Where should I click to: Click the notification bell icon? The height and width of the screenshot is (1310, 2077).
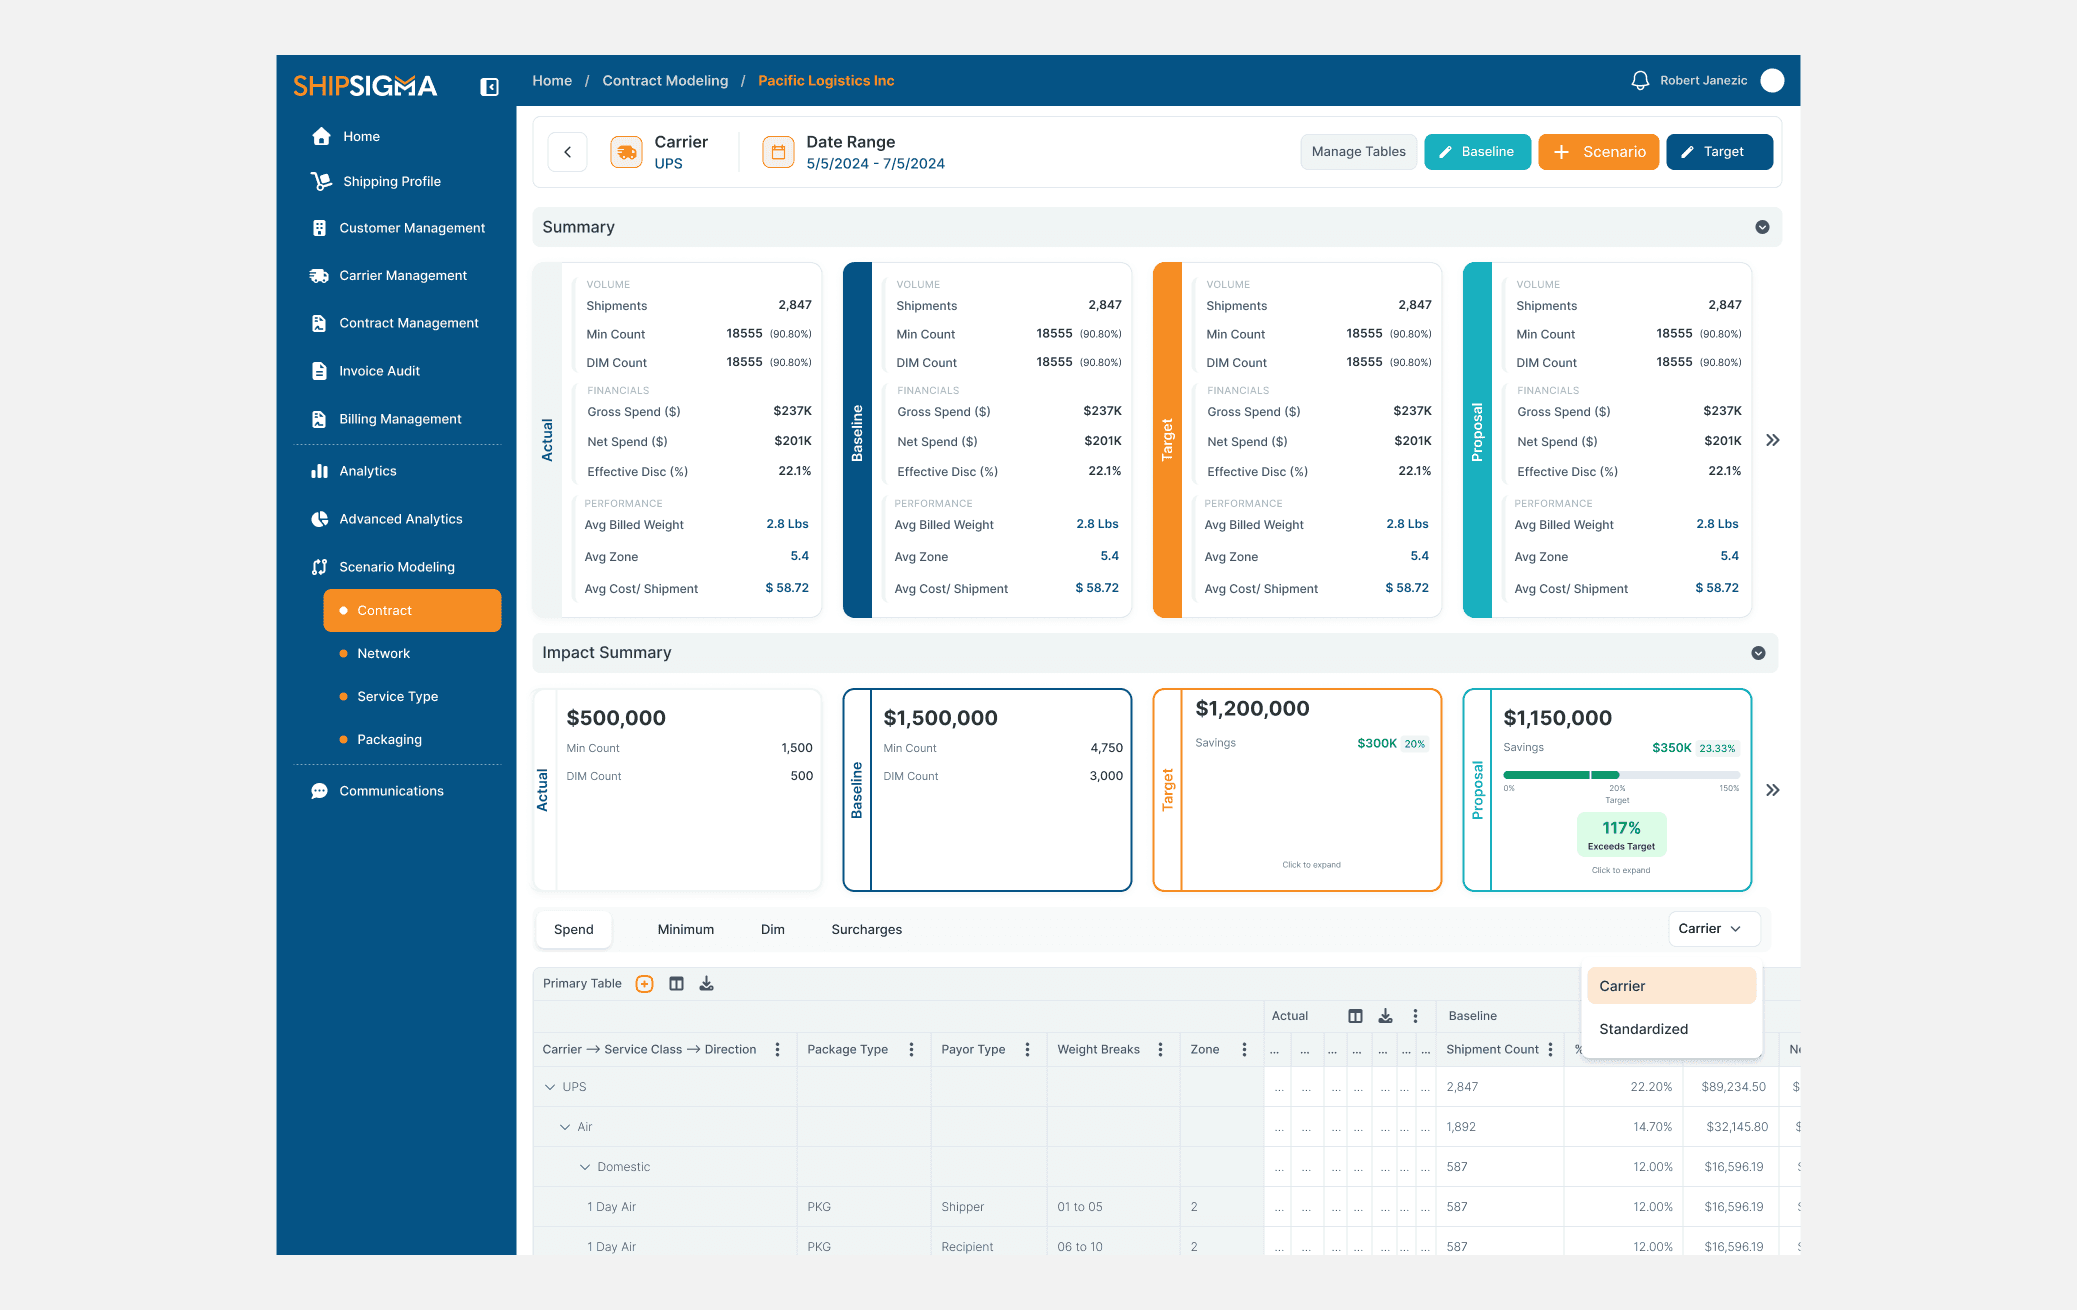pos(1640,81)
